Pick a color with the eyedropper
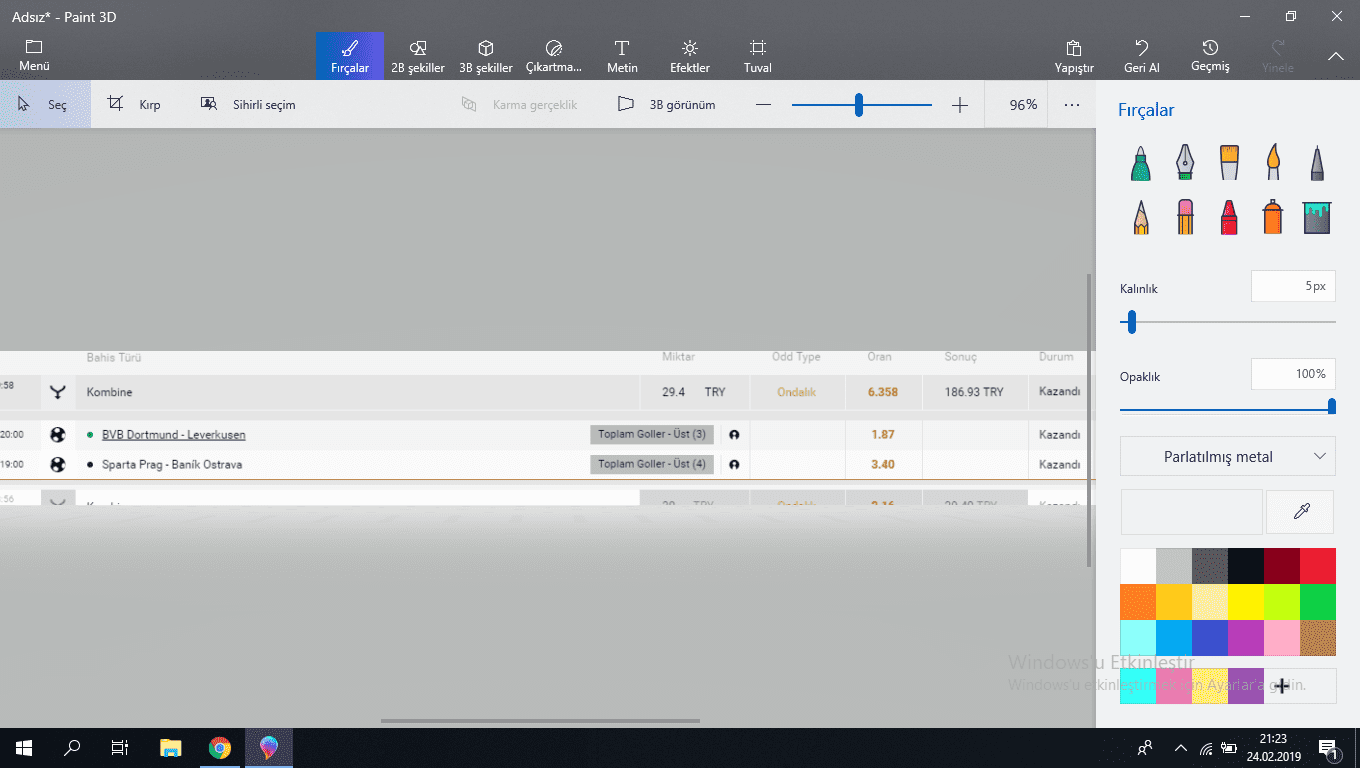The width and height of the screenshot is (1360, 768). pyautogui.click(x=1301, y=512)
